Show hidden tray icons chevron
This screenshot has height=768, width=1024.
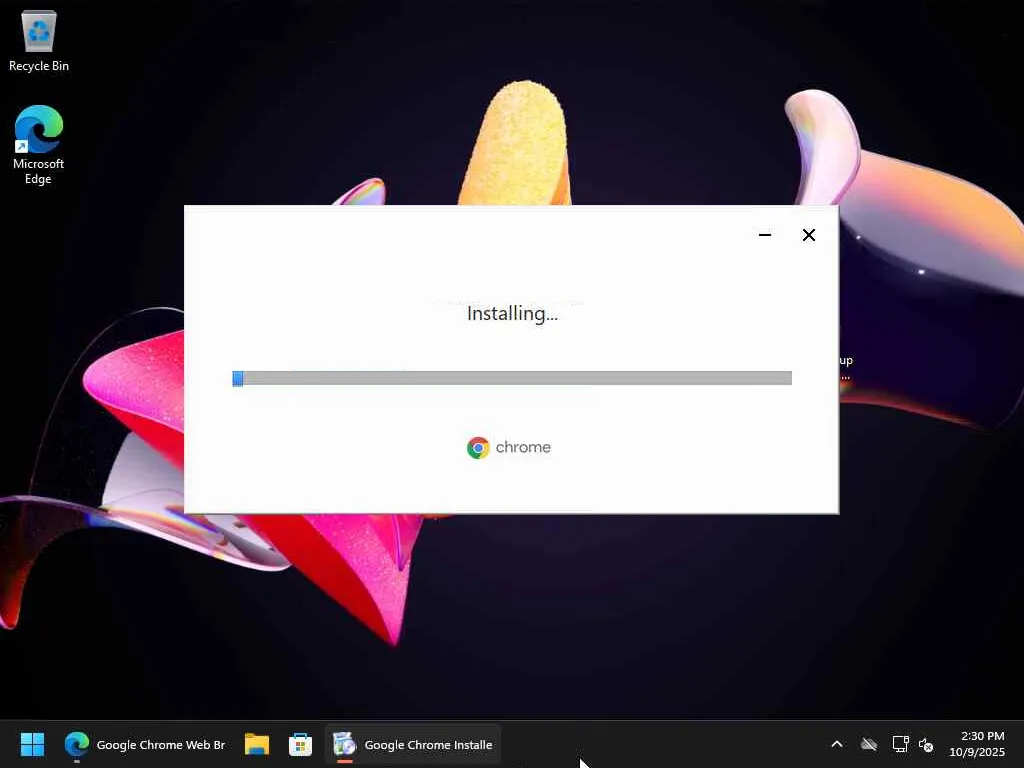837,744
